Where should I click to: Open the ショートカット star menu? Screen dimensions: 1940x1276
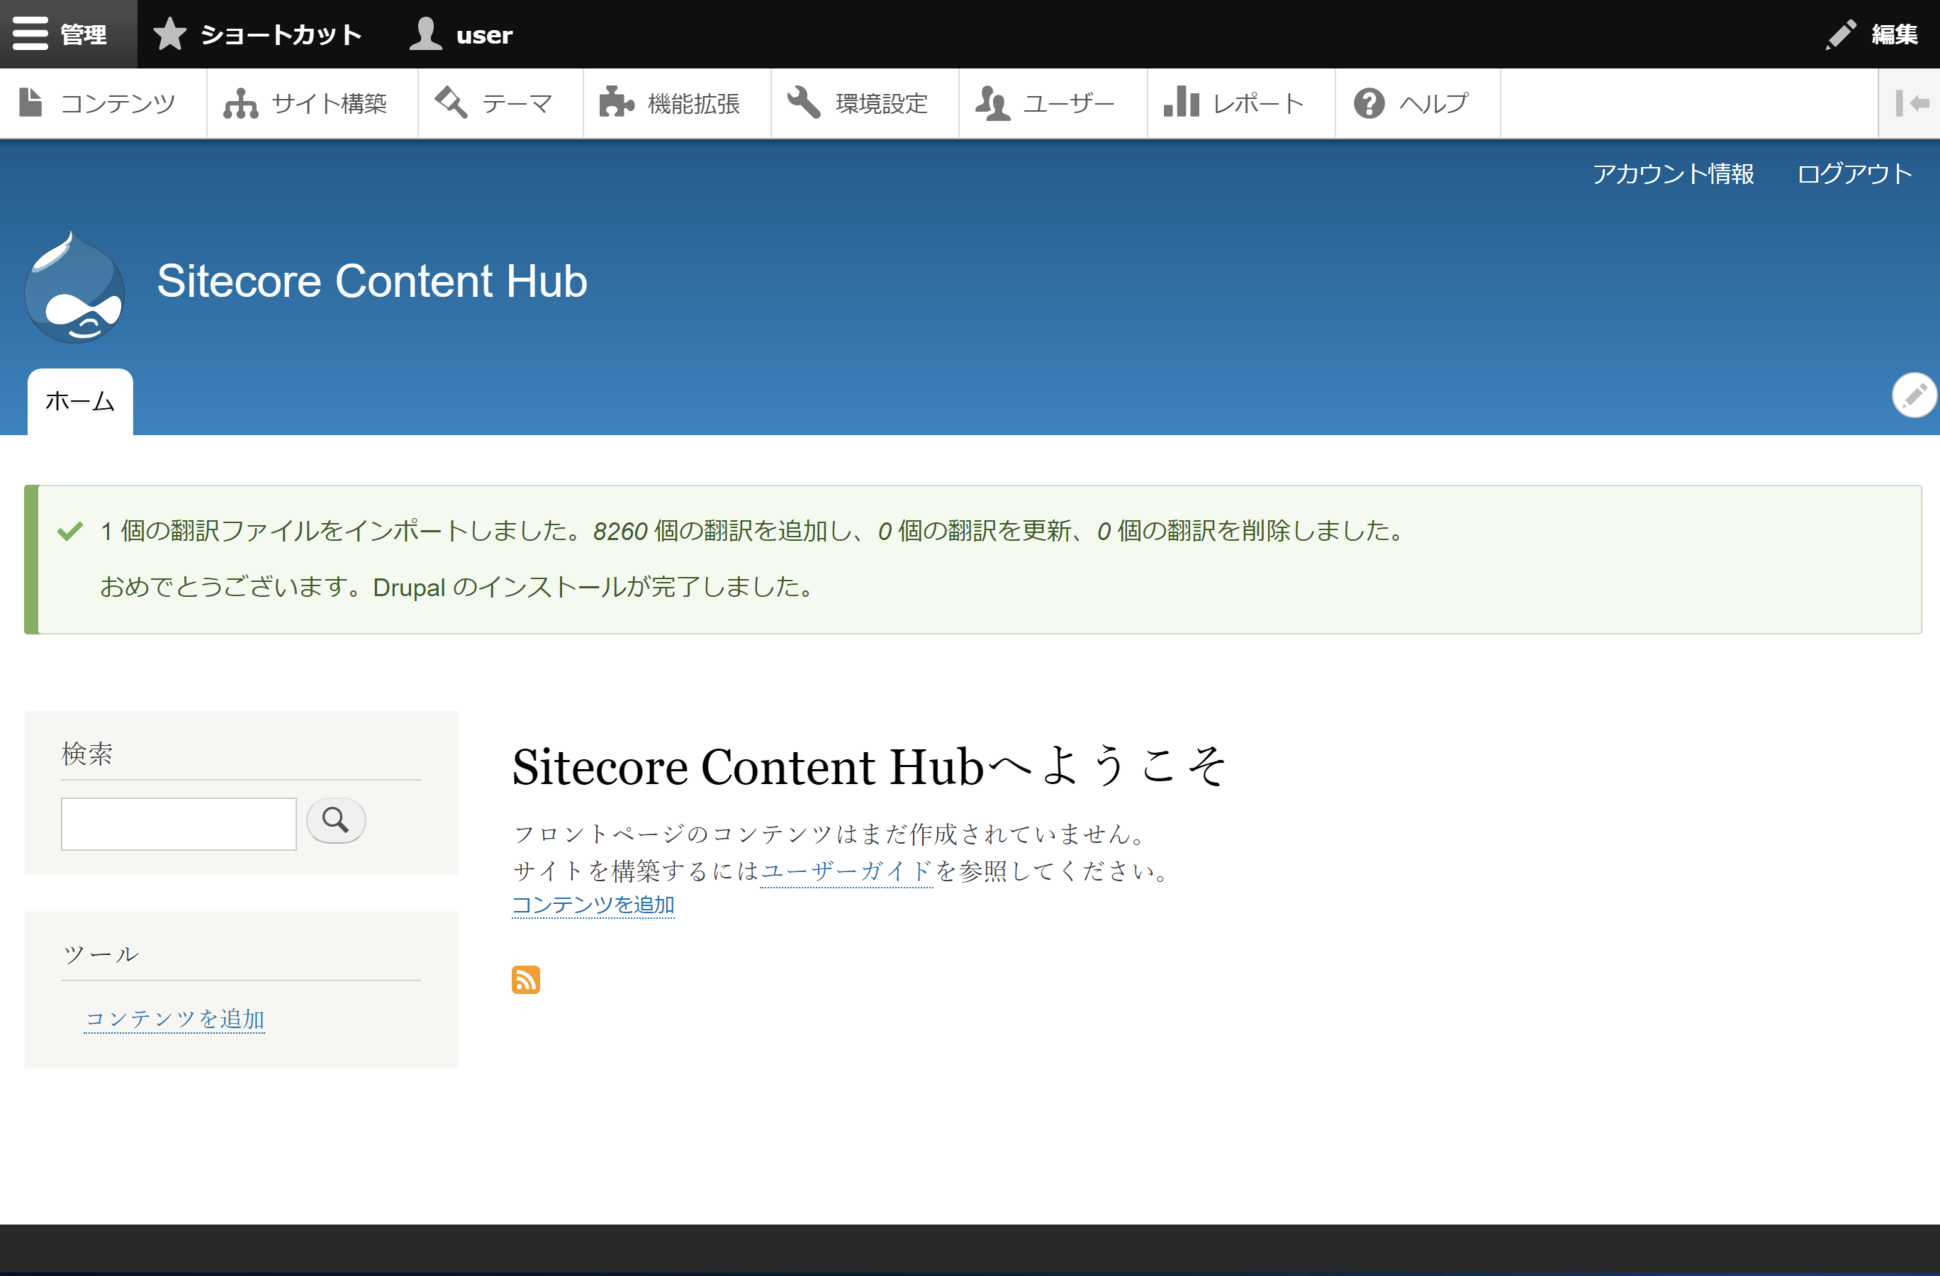tap(258, 34)
